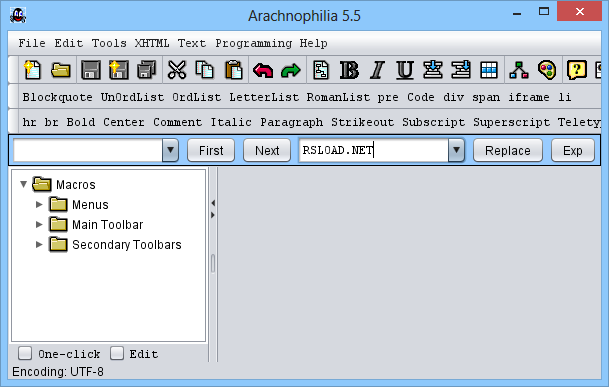Click the Comment toolbar item
Image resolution: width=609 pixels, height=387 pixels.
177,122
